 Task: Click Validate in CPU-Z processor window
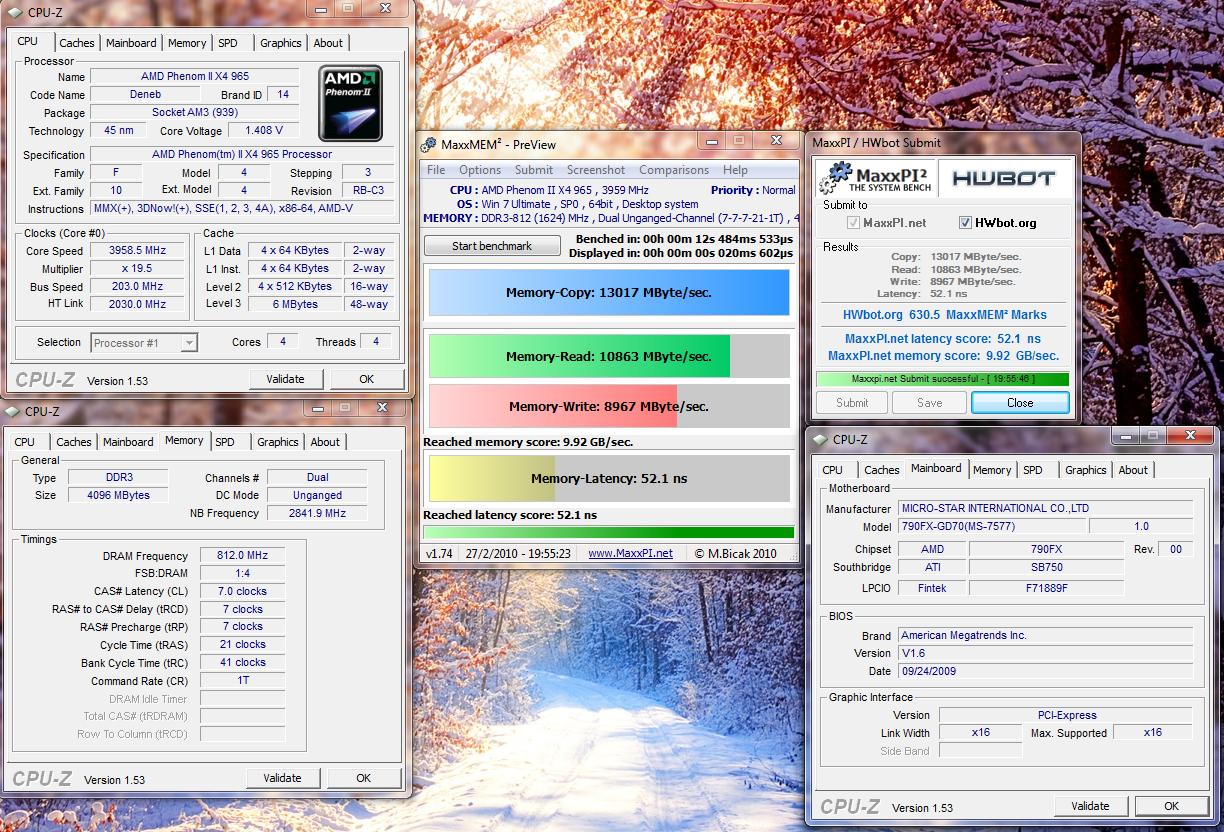coord(286,379)
